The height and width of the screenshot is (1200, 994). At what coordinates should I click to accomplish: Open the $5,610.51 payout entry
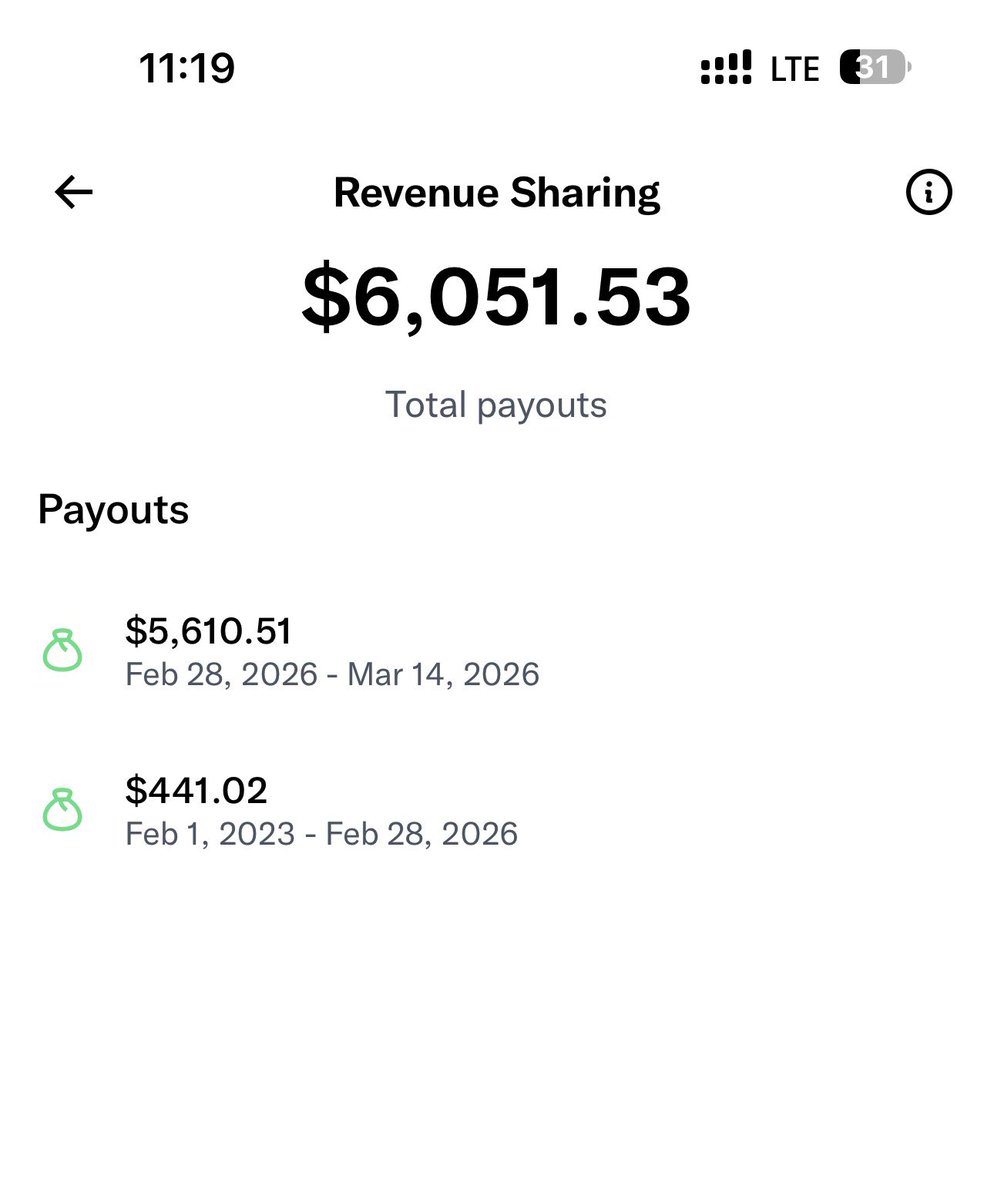(x=497, y=652)
